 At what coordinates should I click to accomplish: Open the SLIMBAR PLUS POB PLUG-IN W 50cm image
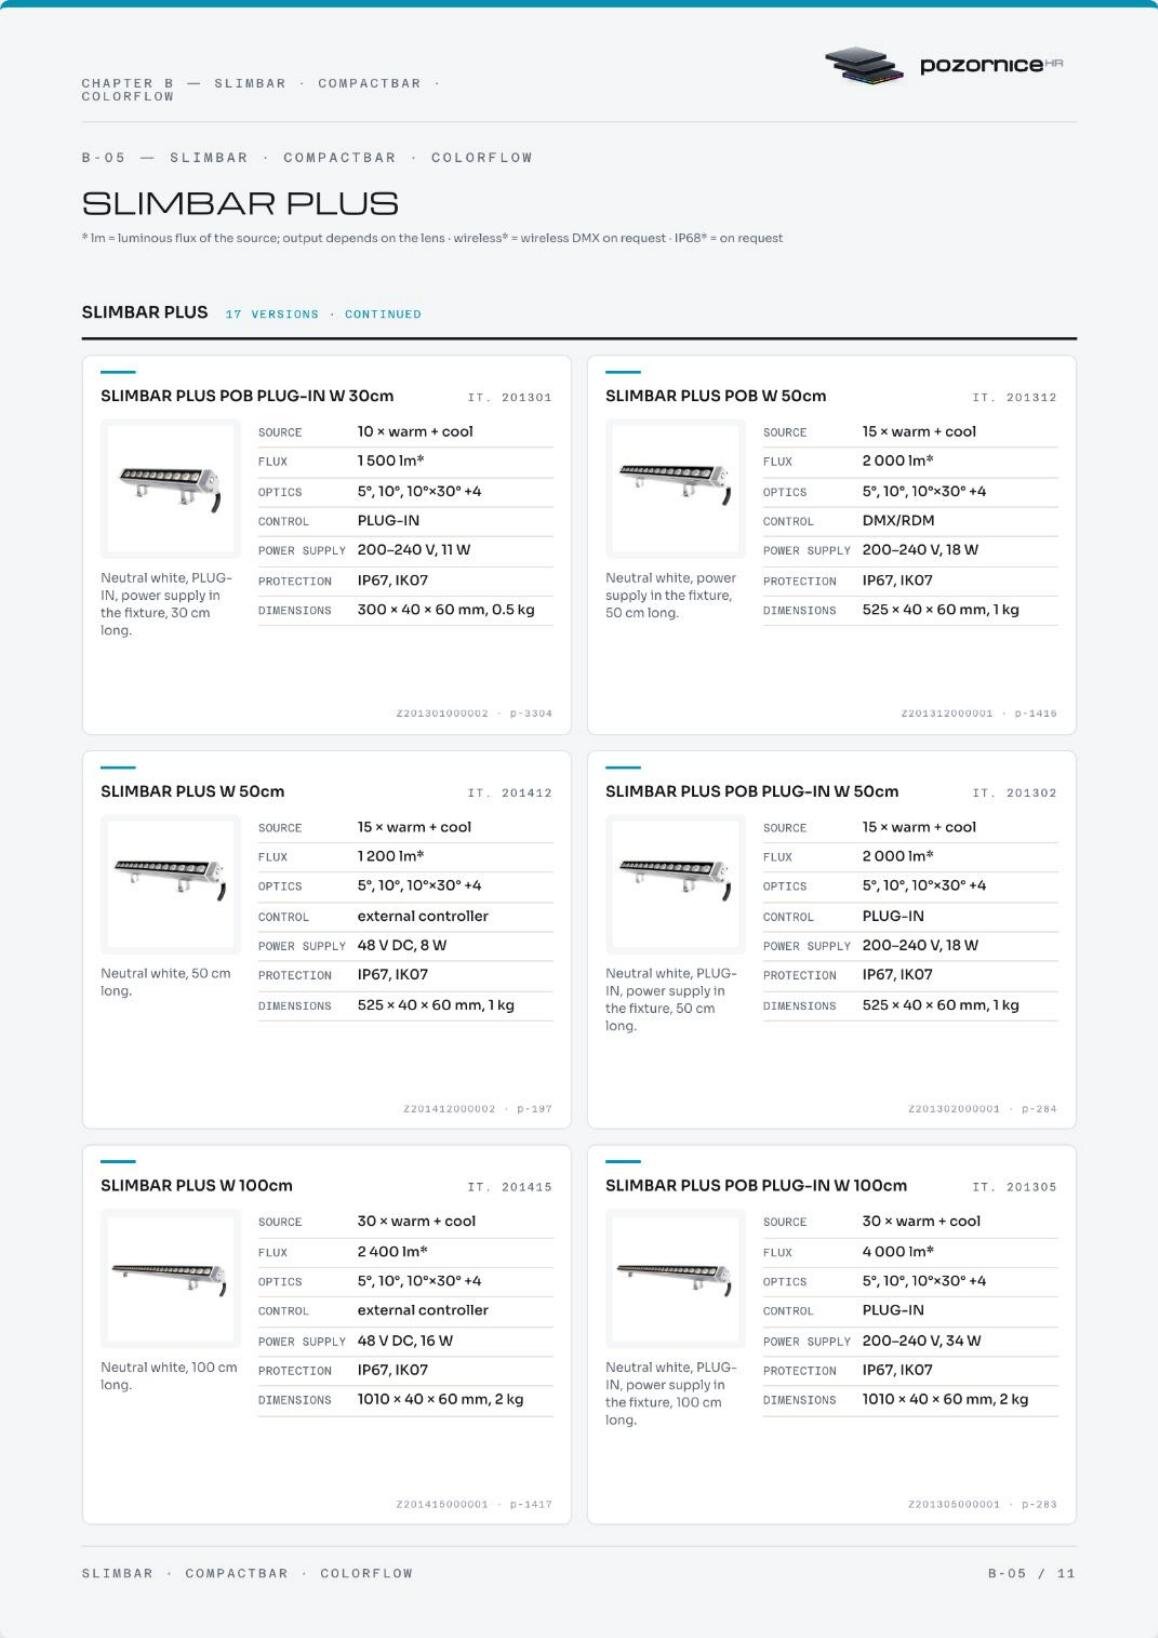tap(675, 883)
